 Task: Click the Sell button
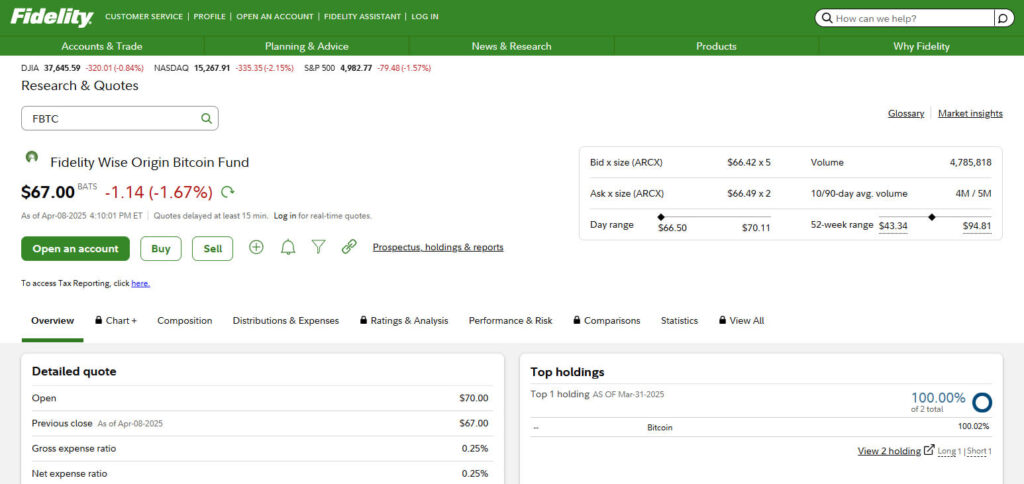pos(212,248)
